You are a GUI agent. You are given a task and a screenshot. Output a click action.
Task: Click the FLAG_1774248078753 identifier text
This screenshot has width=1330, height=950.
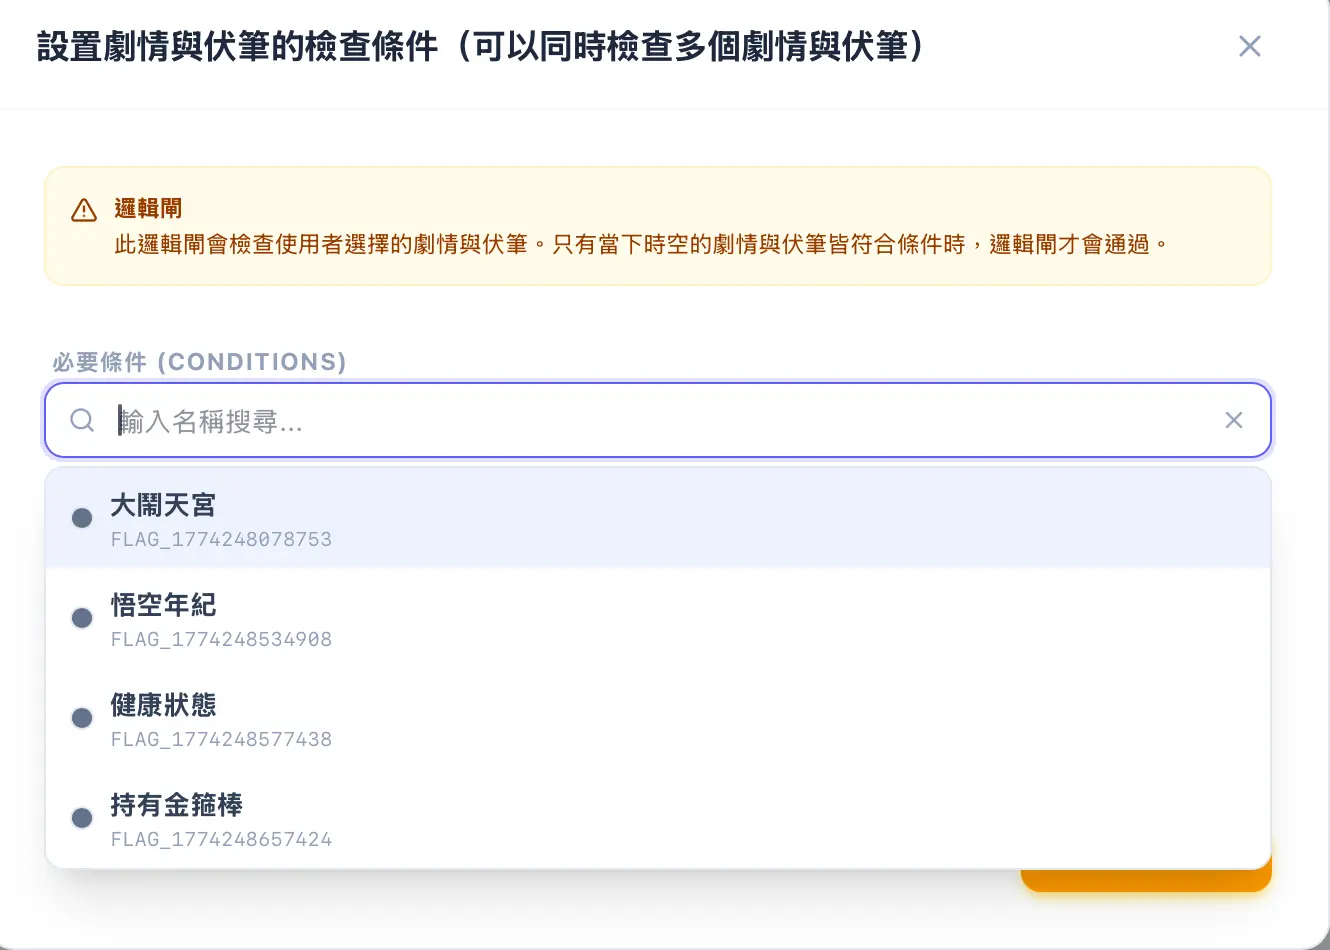pyautogui.click(x=221, y=539)
